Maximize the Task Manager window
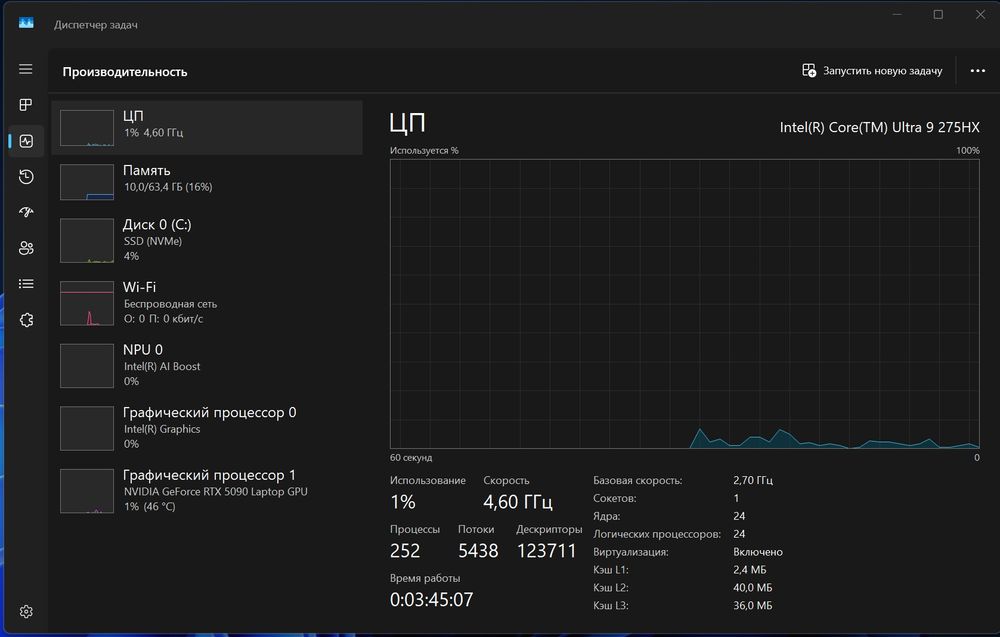1000x637 pixels. click(x=938, y=15)
